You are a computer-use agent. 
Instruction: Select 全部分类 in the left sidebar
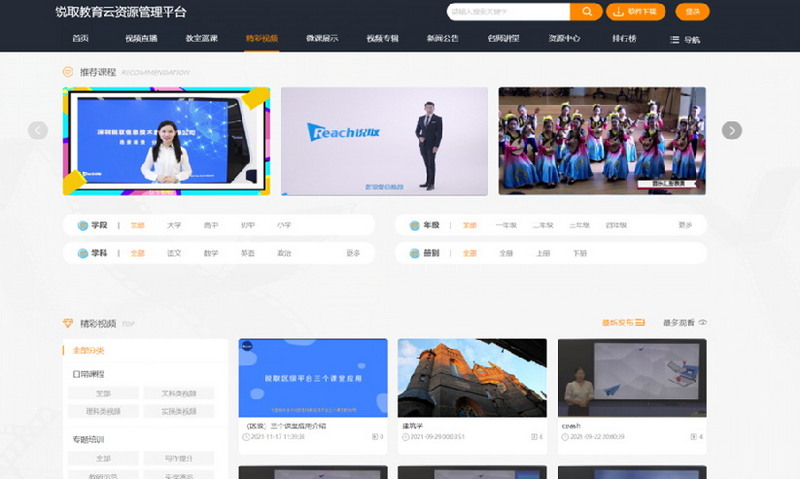coord(88,350)
